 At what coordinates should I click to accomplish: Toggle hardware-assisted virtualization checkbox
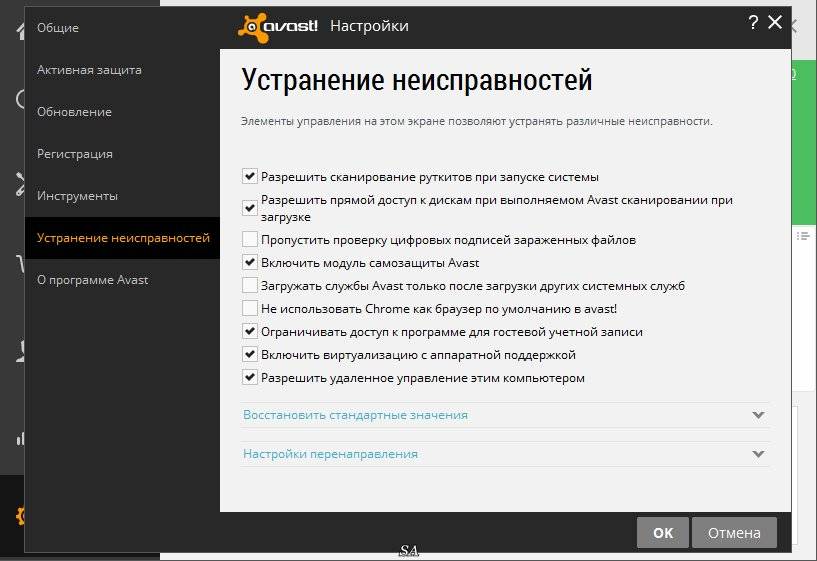pos(250,354)
